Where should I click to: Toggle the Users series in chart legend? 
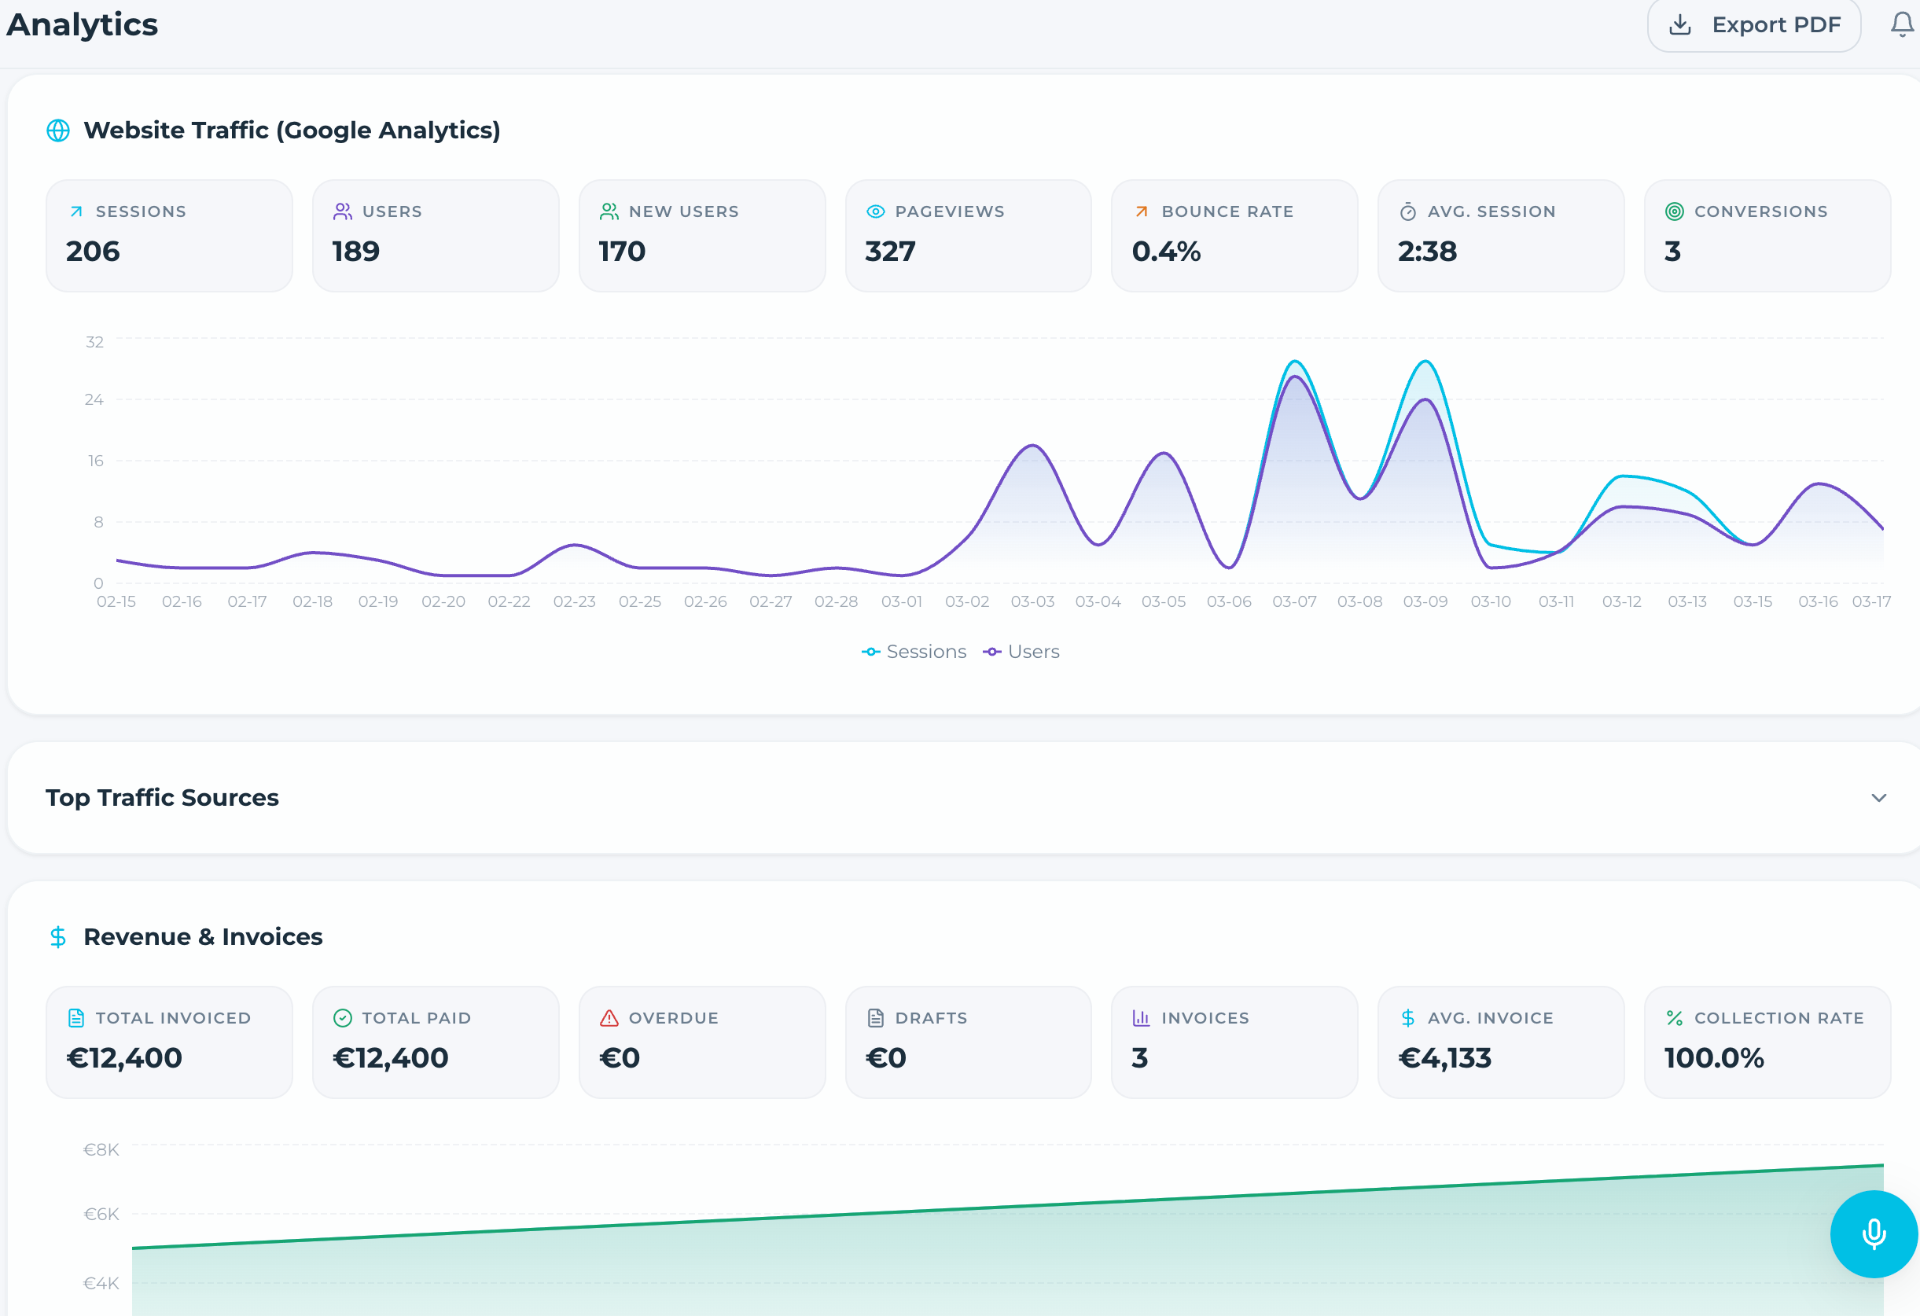point(1021,651)
